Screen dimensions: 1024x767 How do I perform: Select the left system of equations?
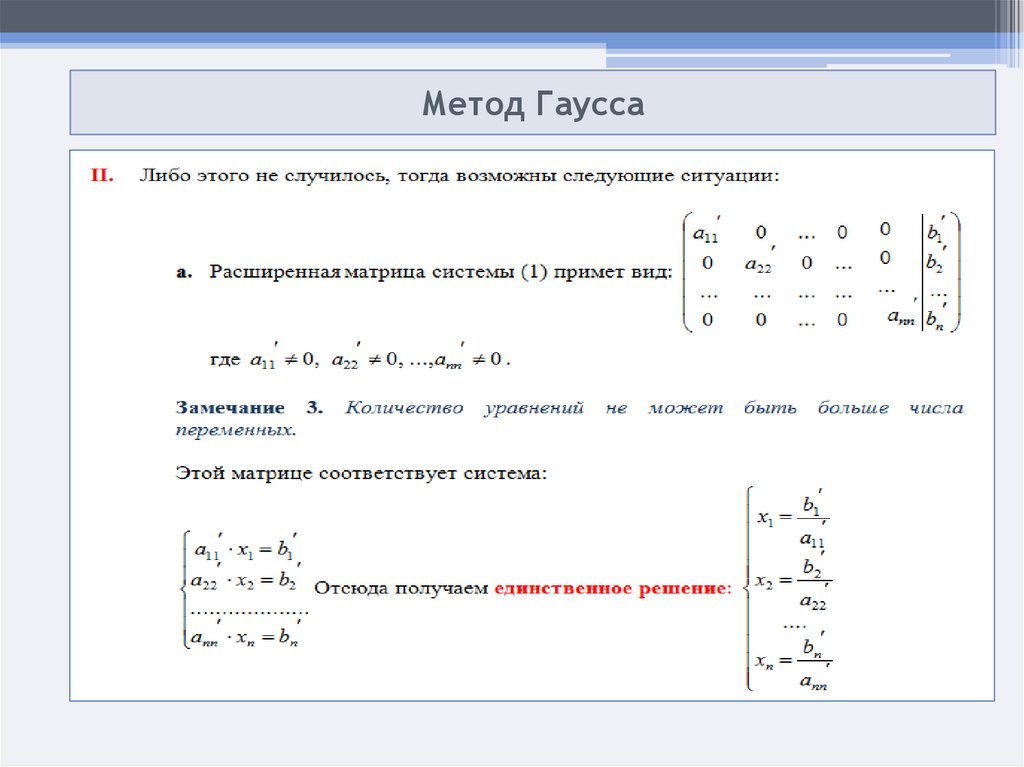(241, 590)
